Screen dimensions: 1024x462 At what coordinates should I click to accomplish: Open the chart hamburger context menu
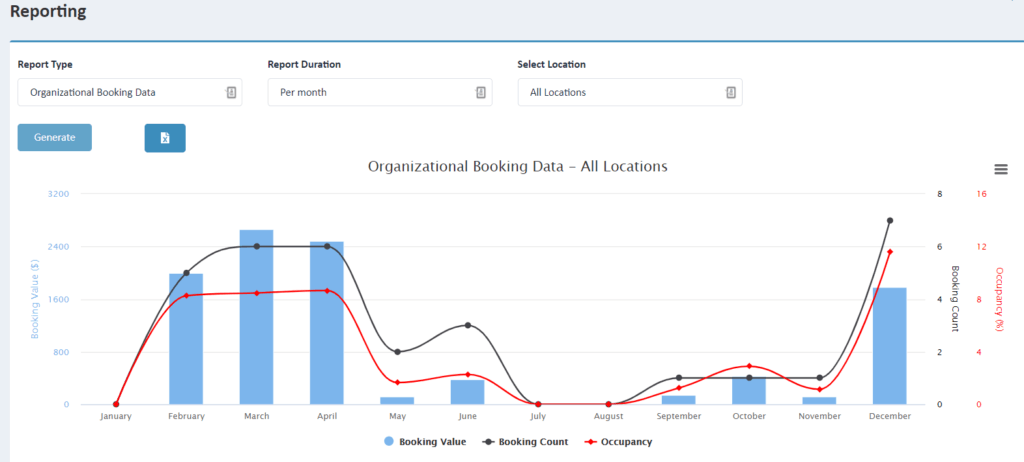click(1000, 169)
